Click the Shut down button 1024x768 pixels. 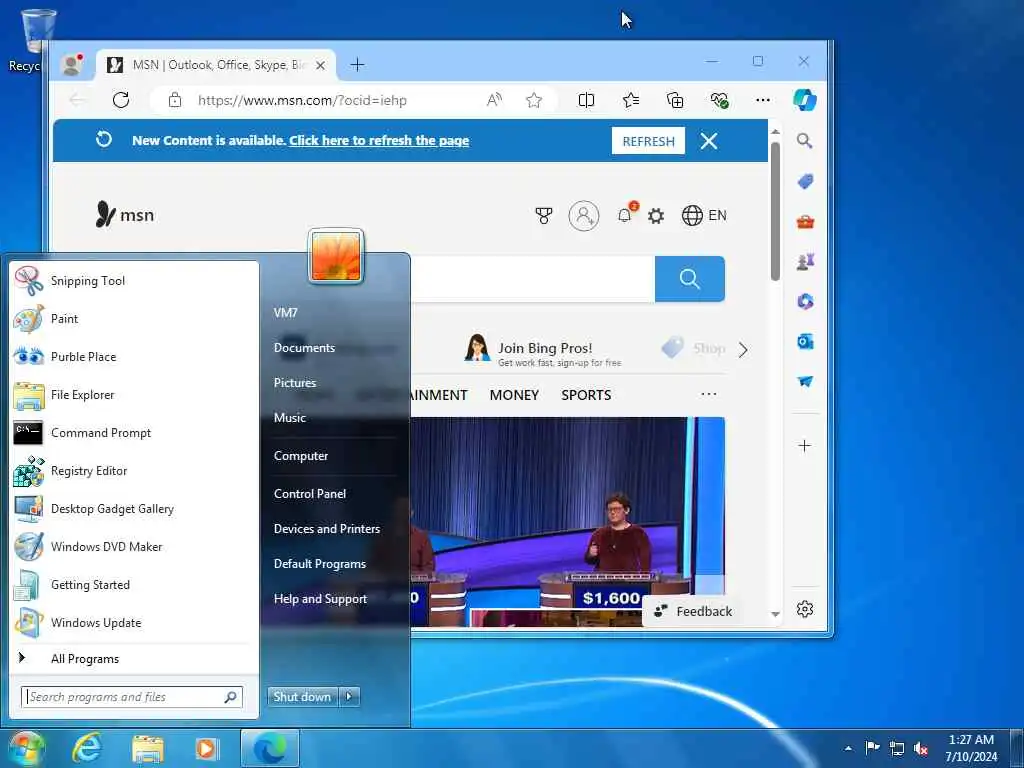tap(302, 697)
